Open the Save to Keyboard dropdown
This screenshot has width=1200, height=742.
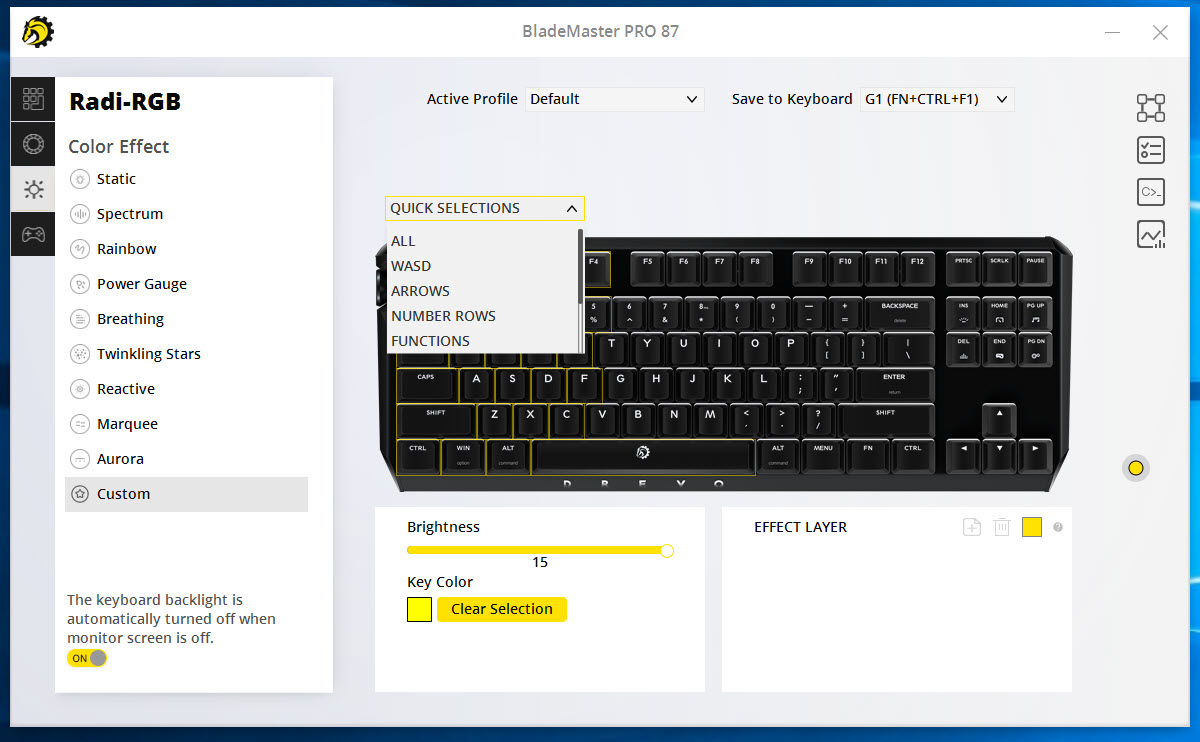point(937,99)
